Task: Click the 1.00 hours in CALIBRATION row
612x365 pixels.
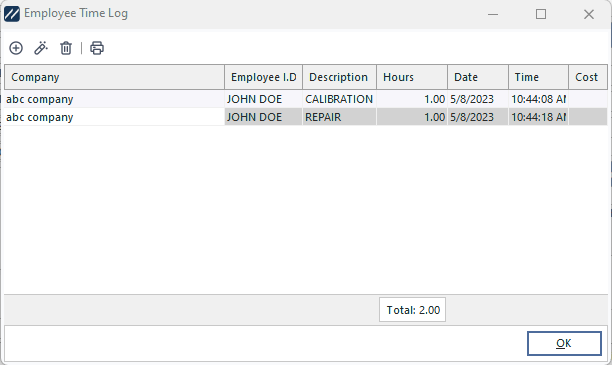Action: click(412, 99)
